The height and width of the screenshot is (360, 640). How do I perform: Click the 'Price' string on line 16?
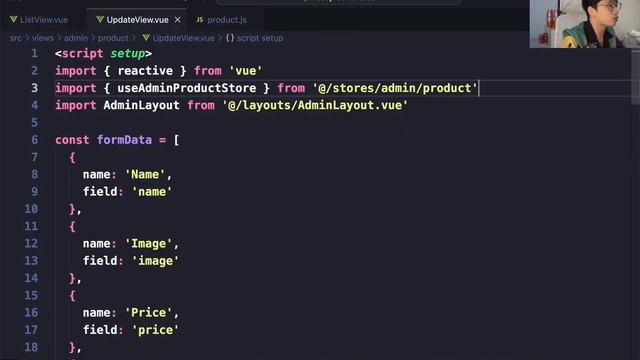coord(148,313)
